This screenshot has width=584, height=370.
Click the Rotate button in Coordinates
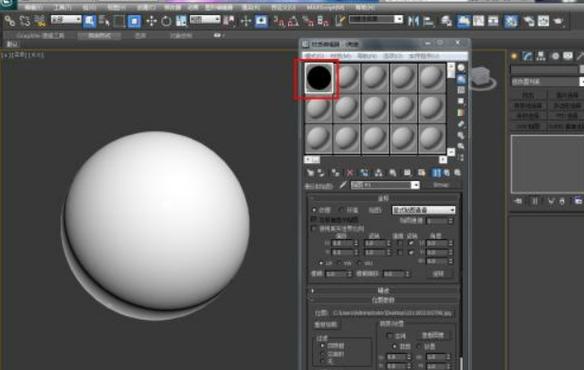click(x=438, y=274)
